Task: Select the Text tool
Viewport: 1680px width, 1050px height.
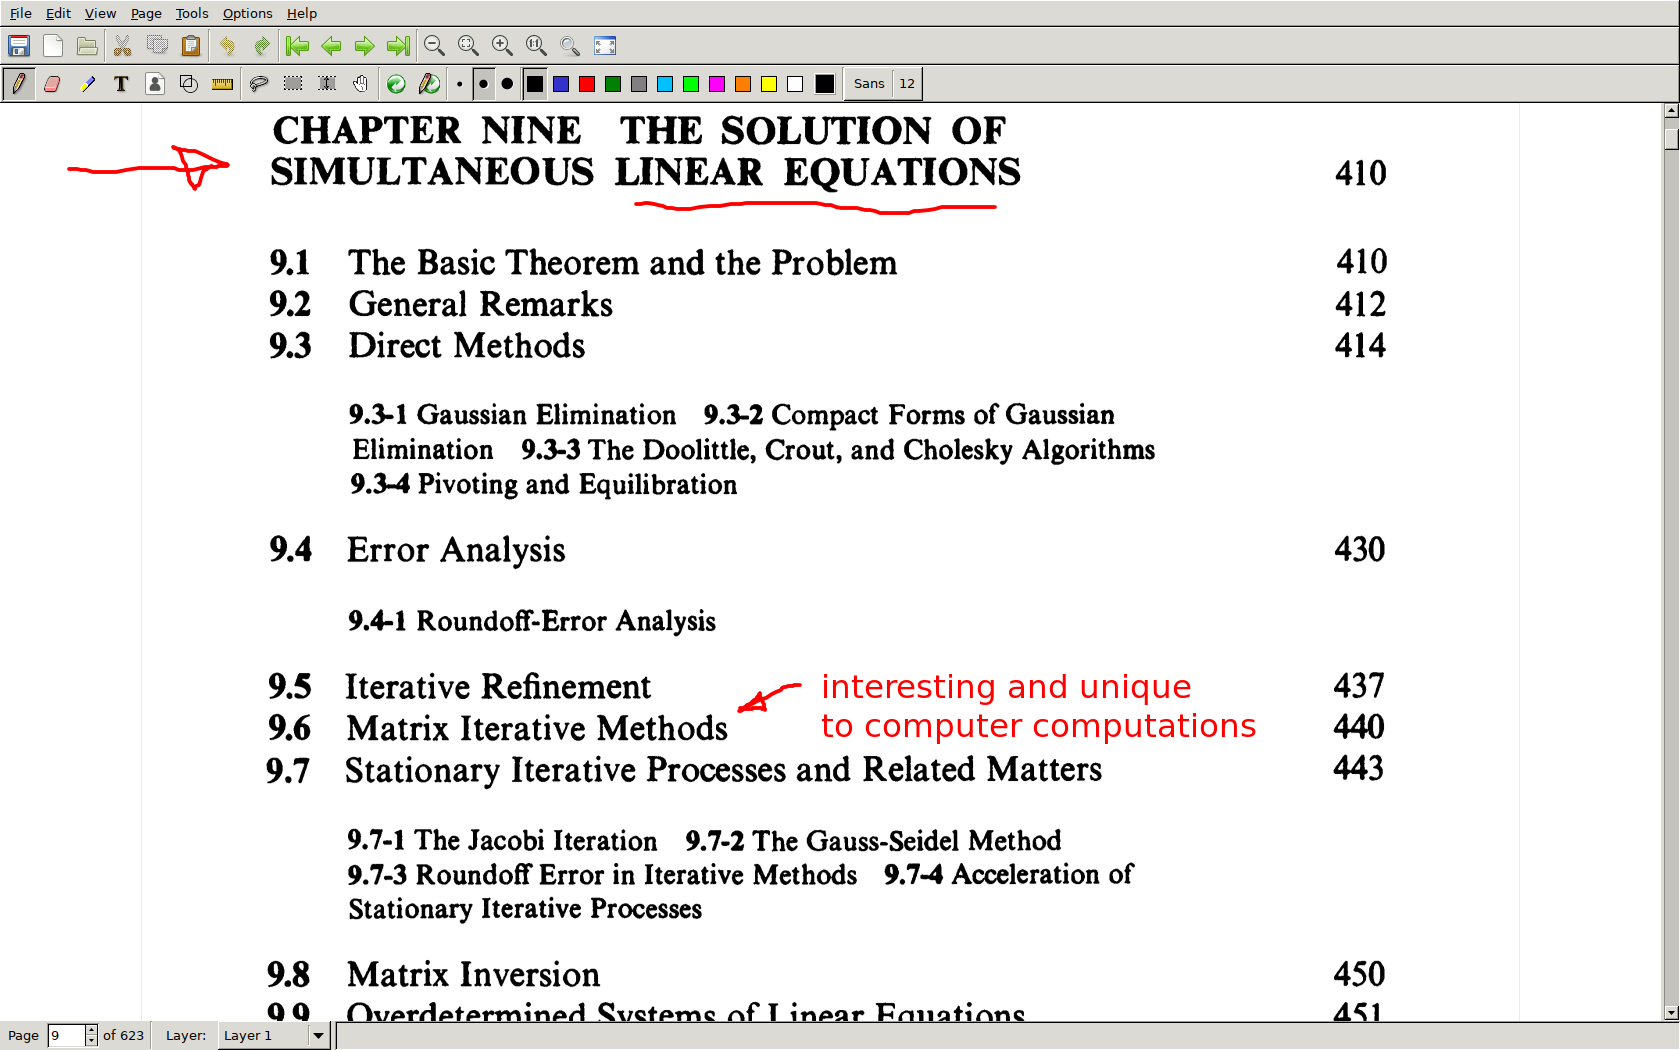Action: tap(121, 84)
